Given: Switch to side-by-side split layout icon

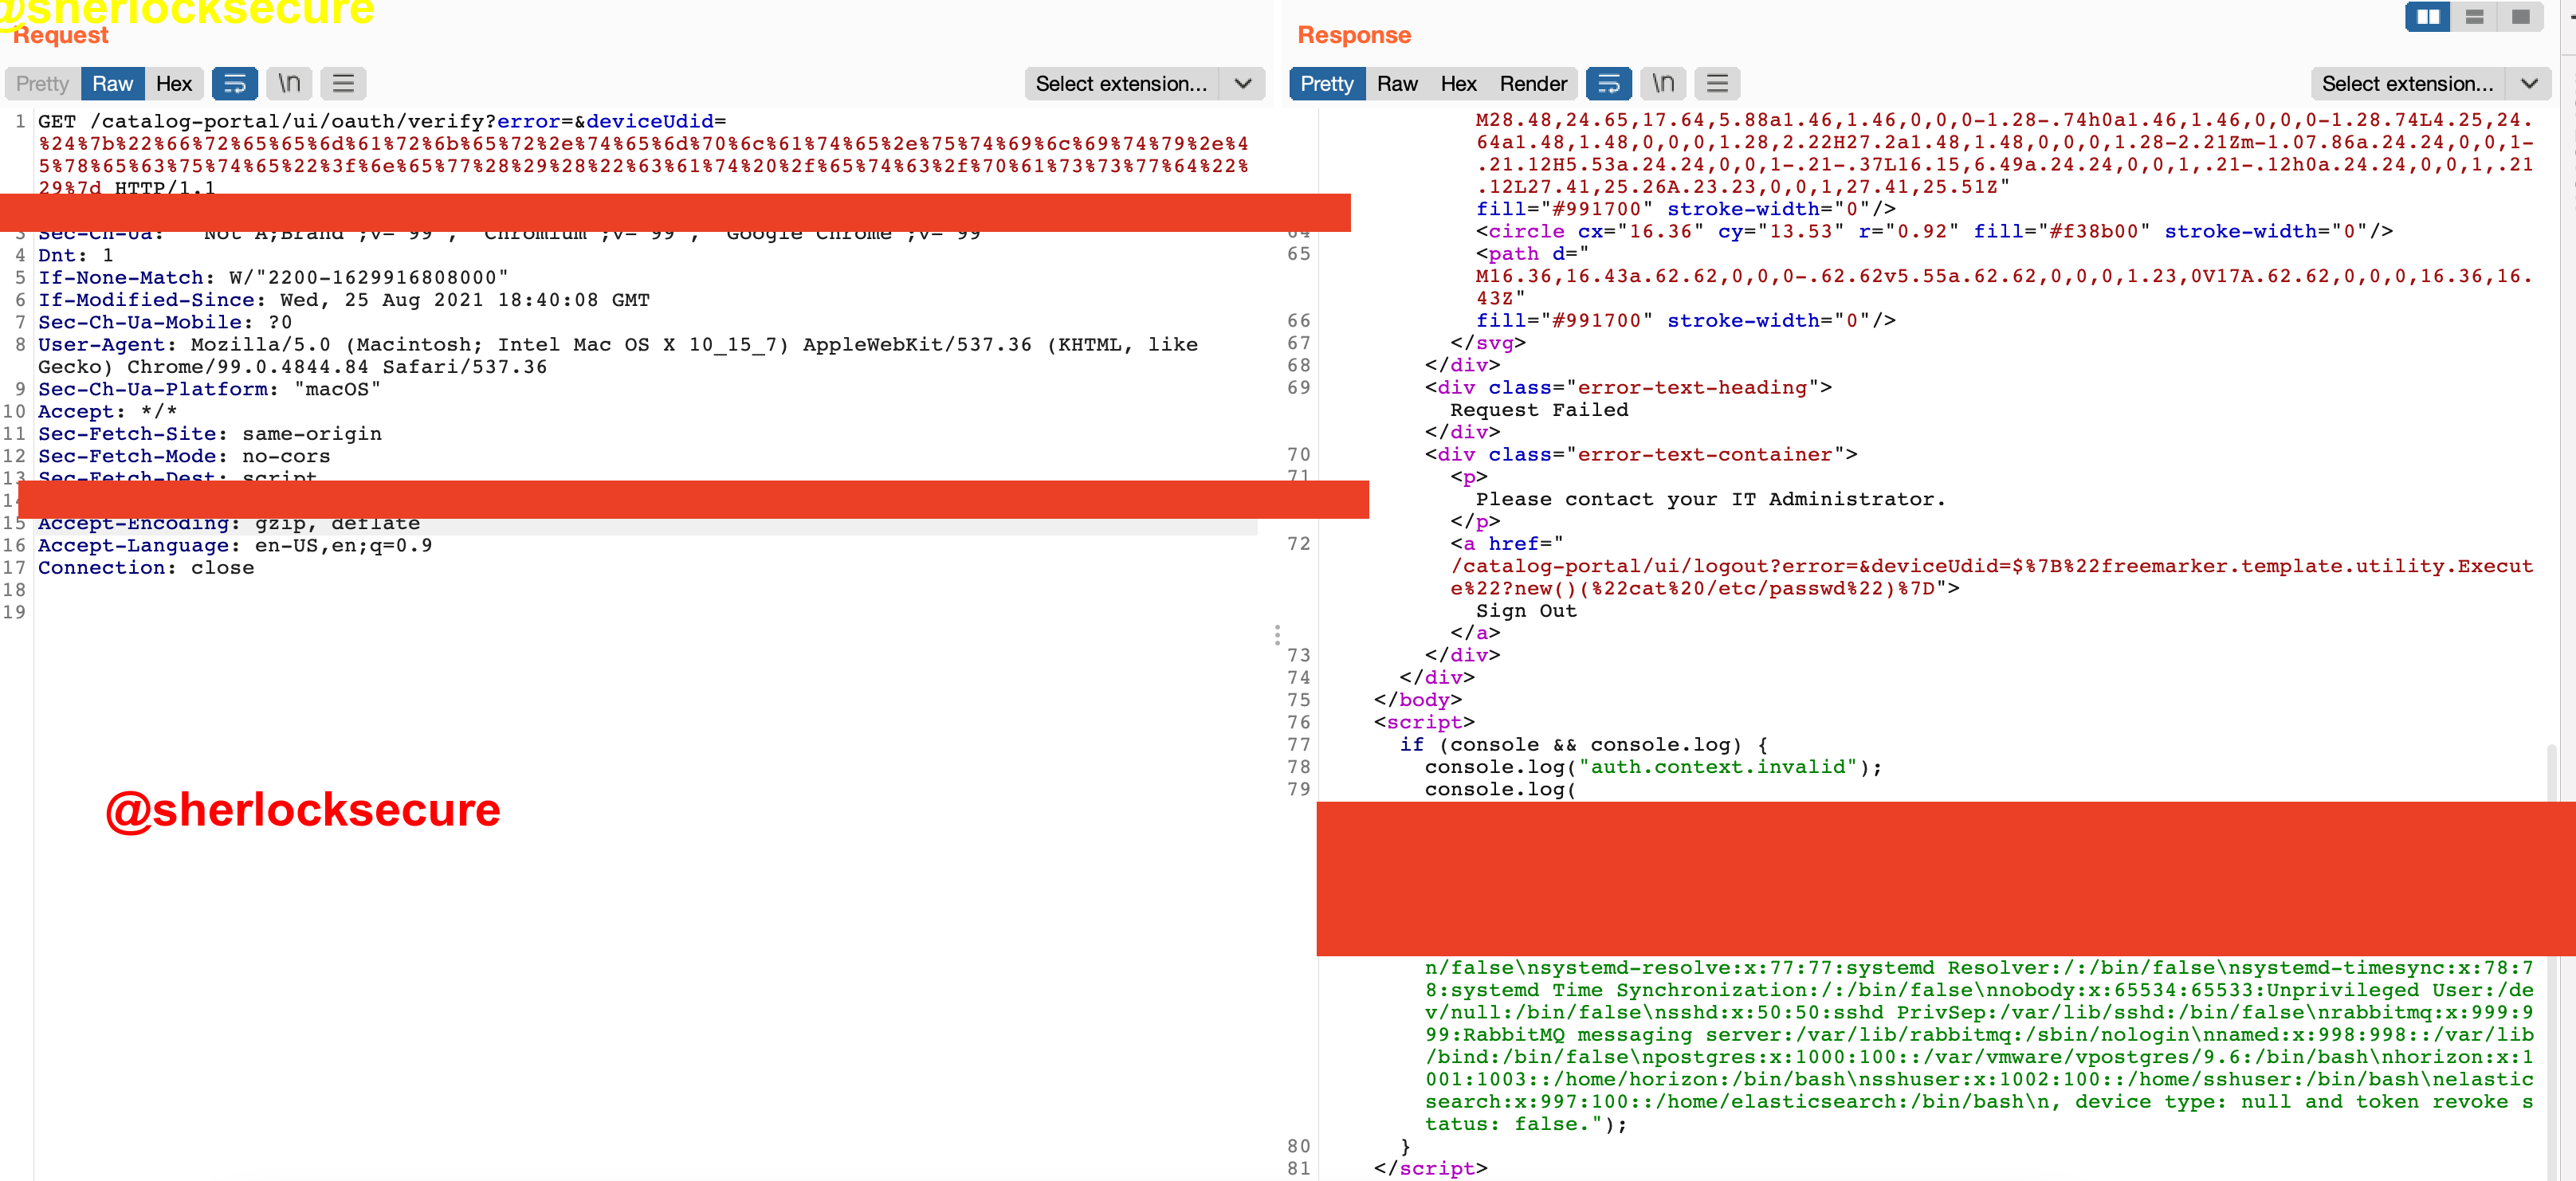Looking at the screenshot, I should click(2427, 17).
